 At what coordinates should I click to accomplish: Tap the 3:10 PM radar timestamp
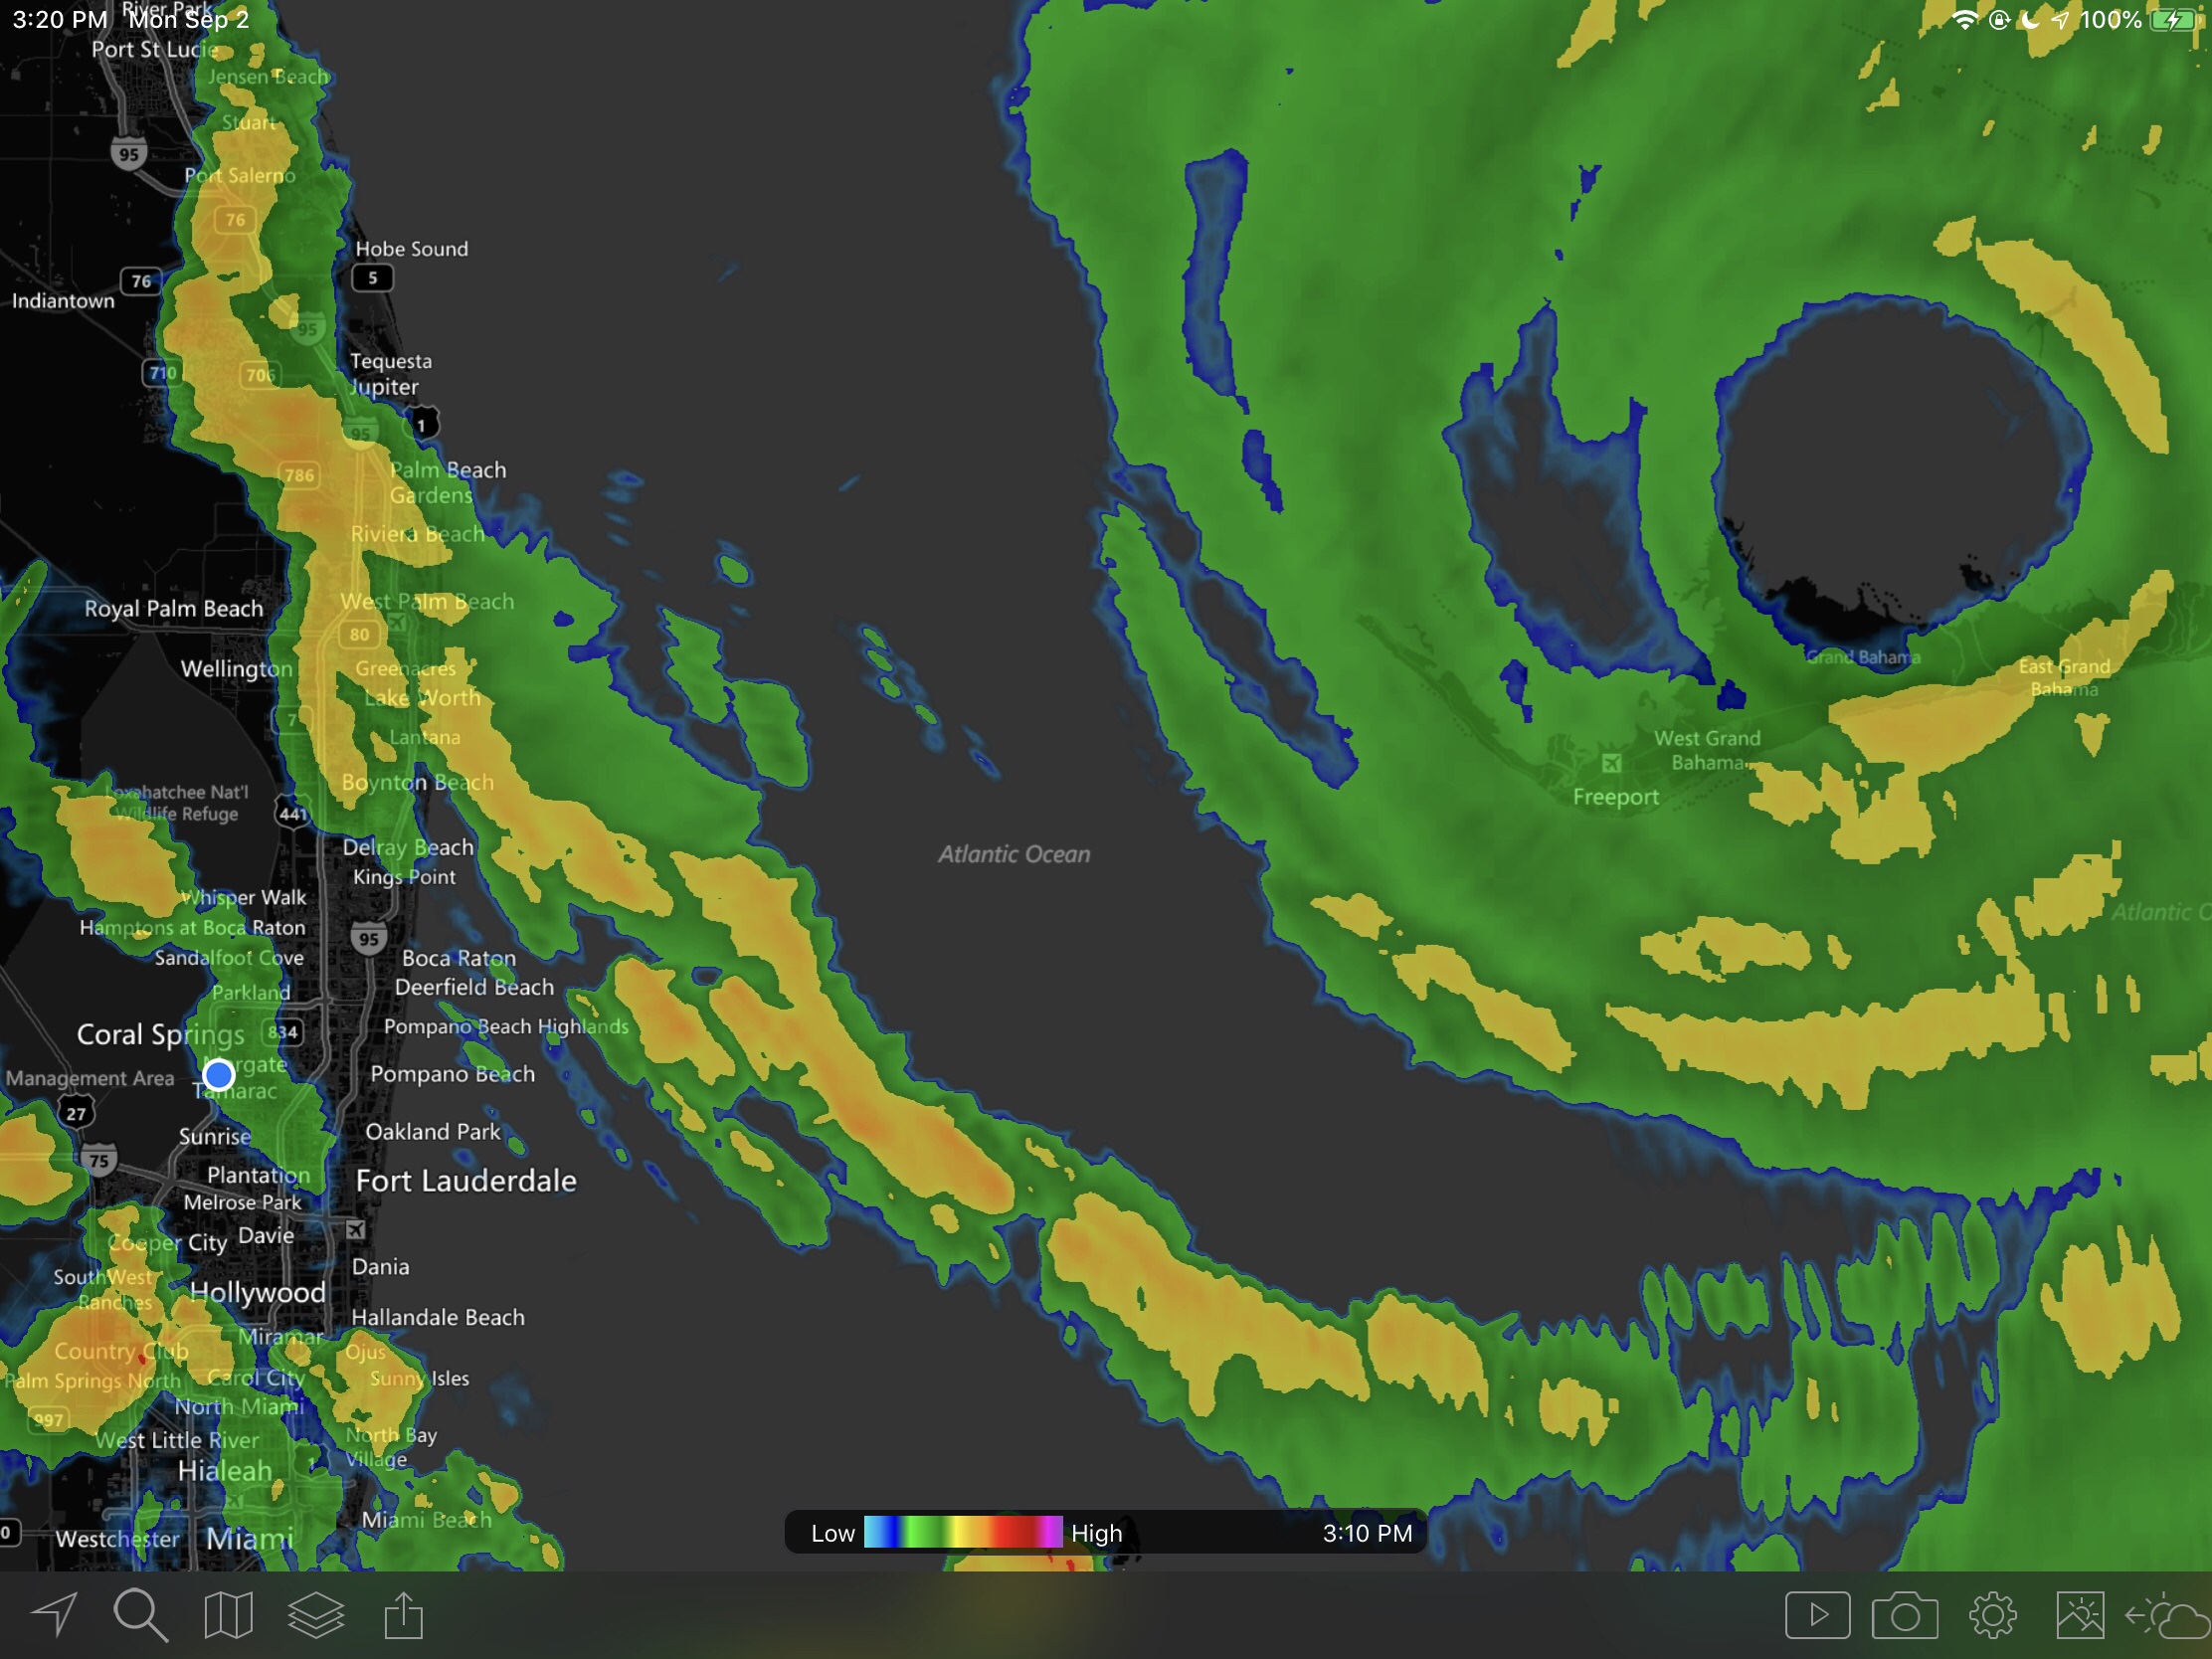(1366, 1532)
